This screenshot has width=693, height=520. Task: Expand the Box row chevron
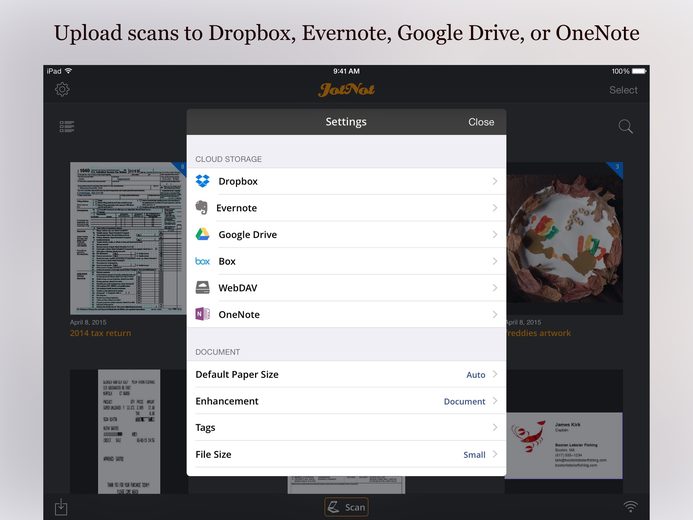pyautogui.click(x=495, y=261)
